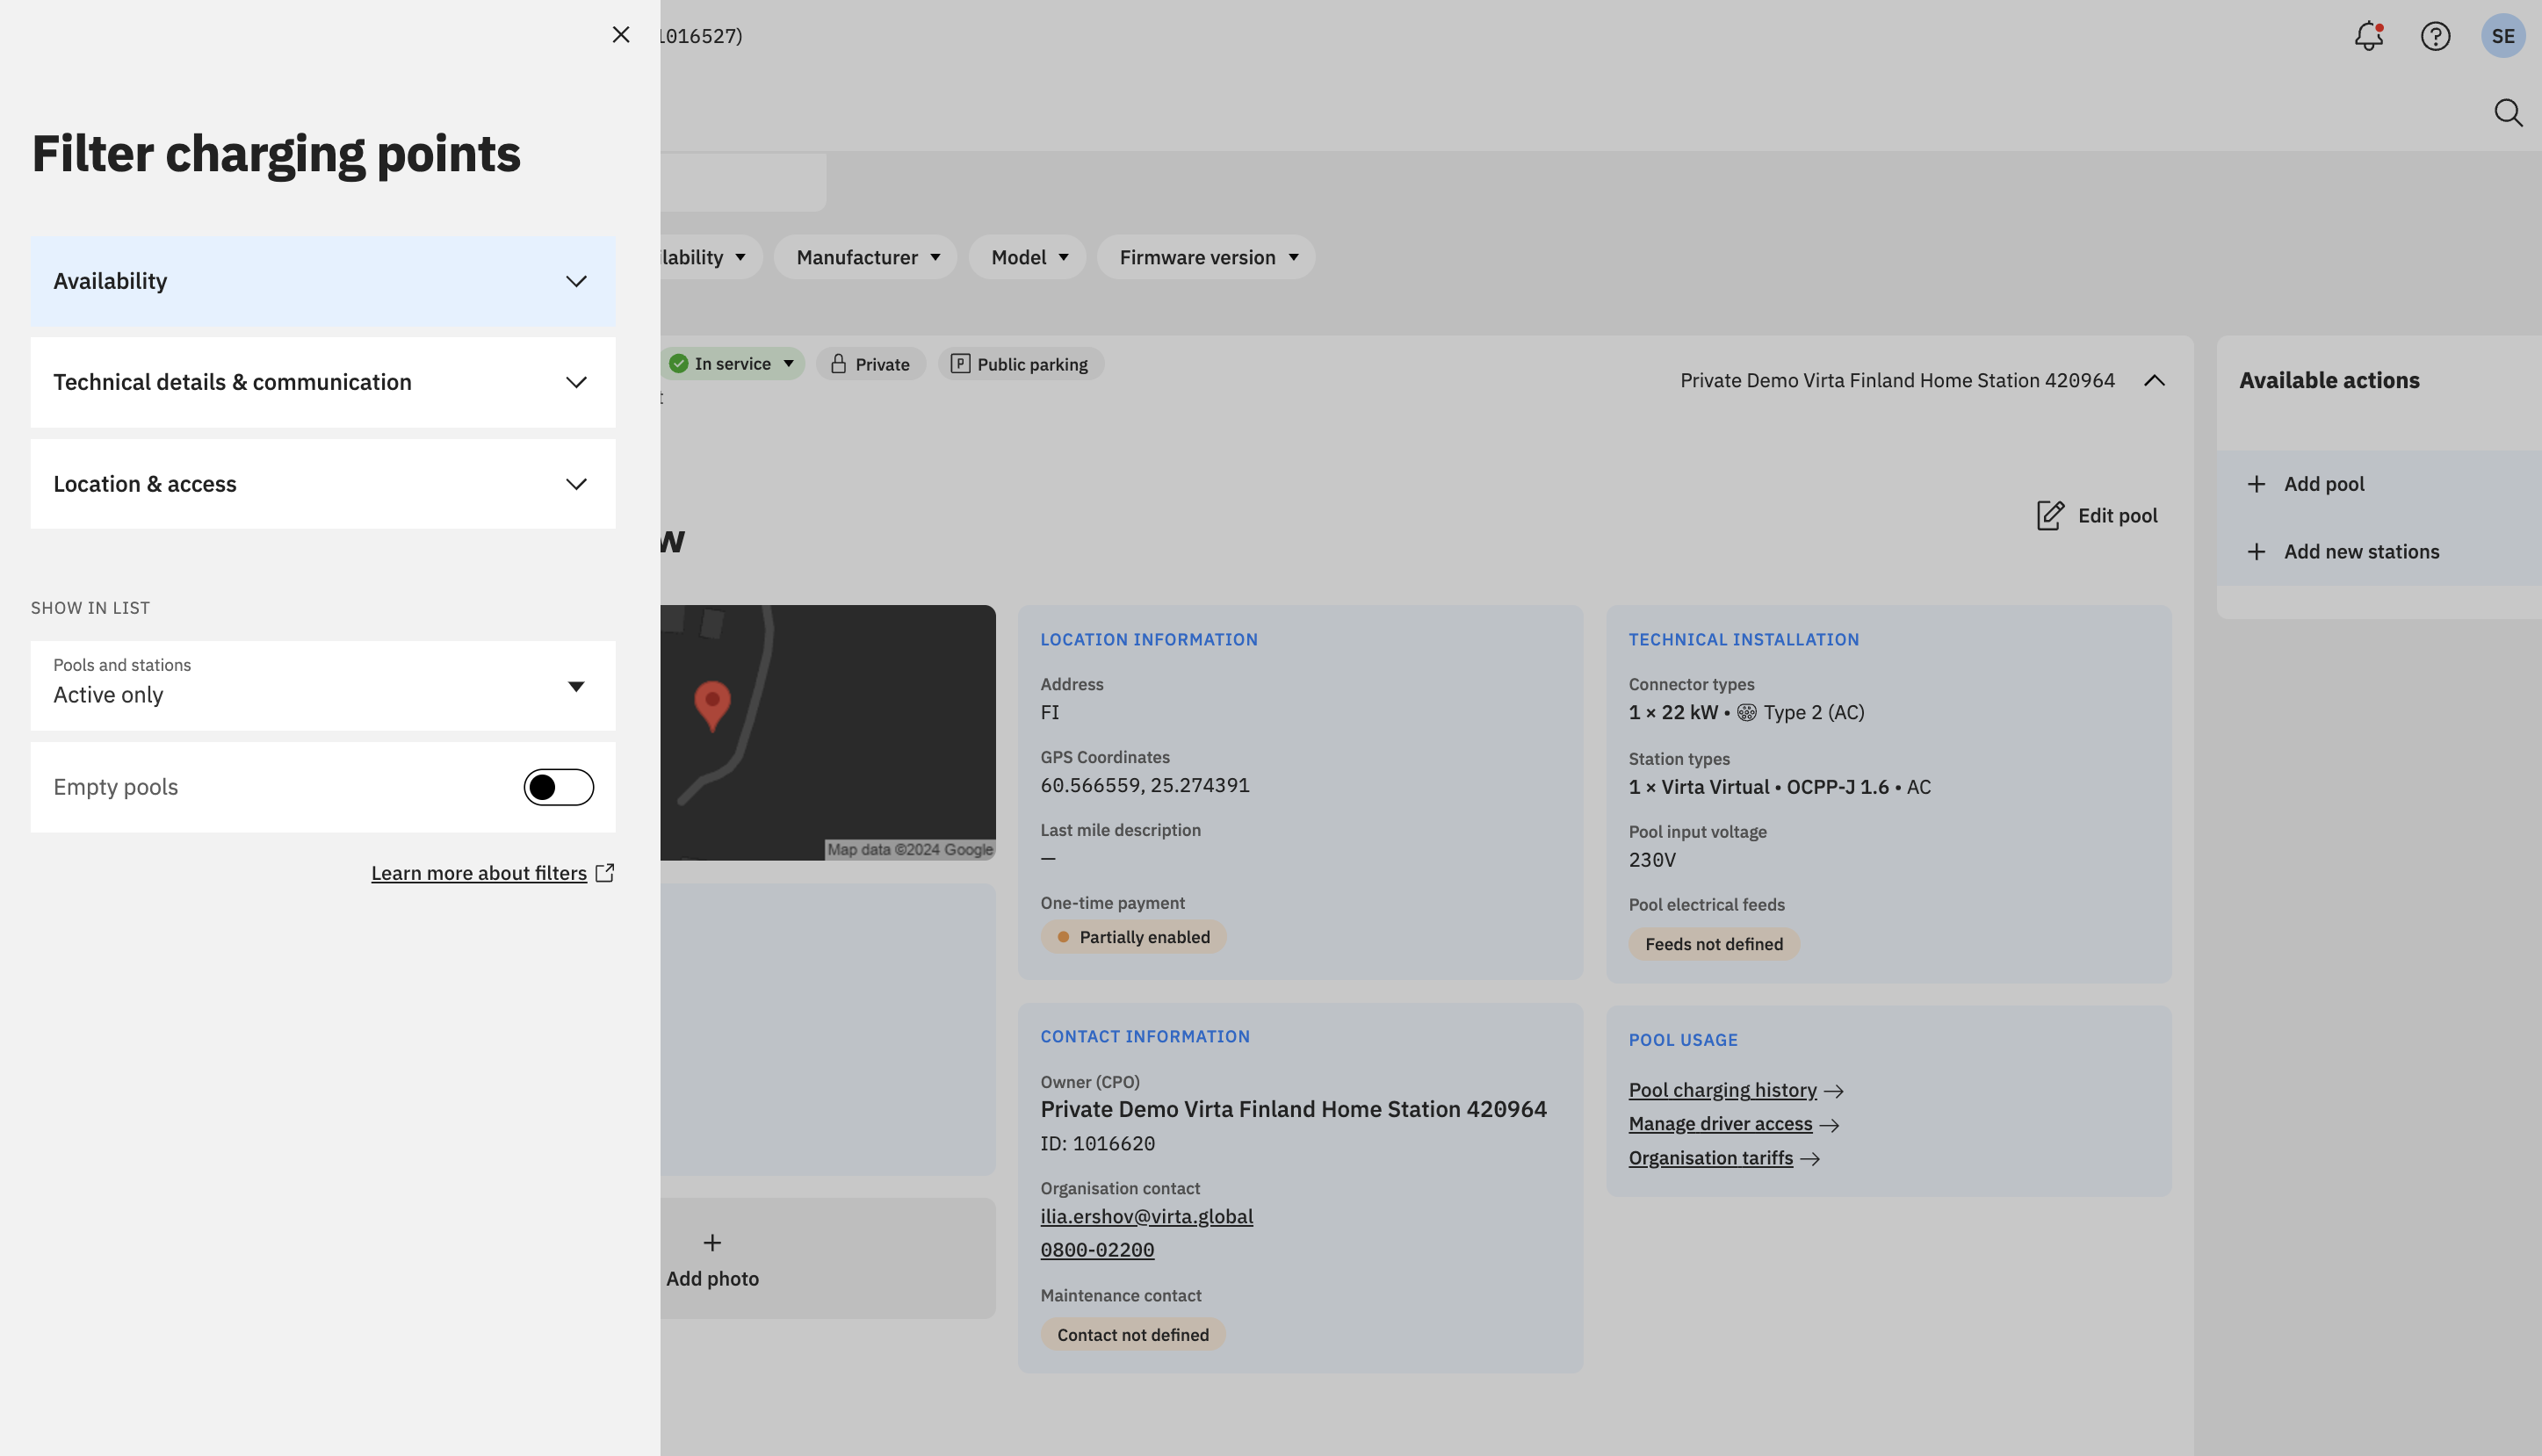Click owner ID: 1016620 text

coord(1097,1143)
